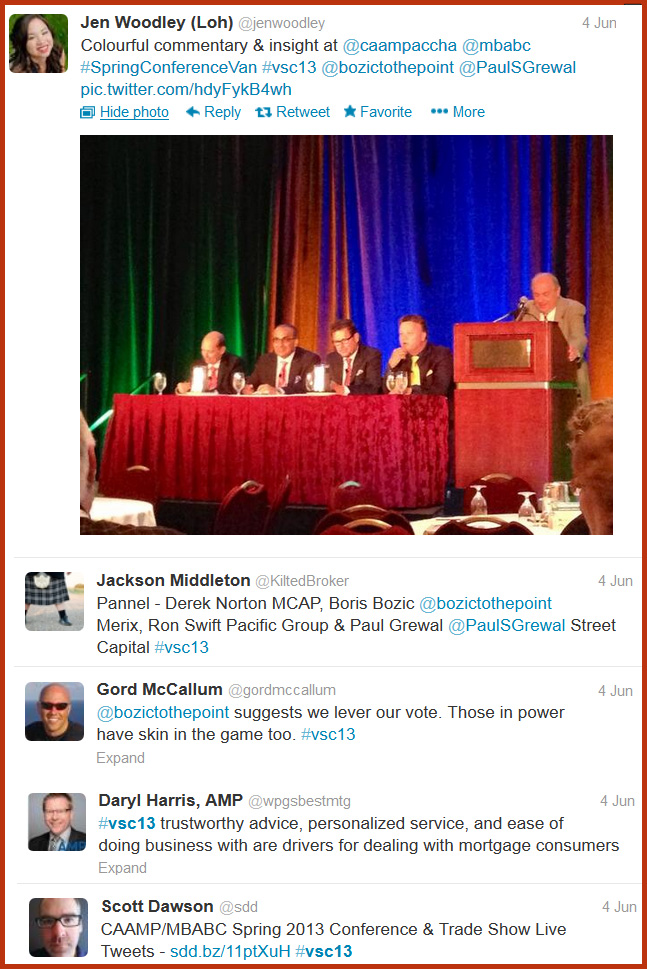647x969 pixels.
Task: Click Hide photo to collapse image
Action: click(134, 112)
